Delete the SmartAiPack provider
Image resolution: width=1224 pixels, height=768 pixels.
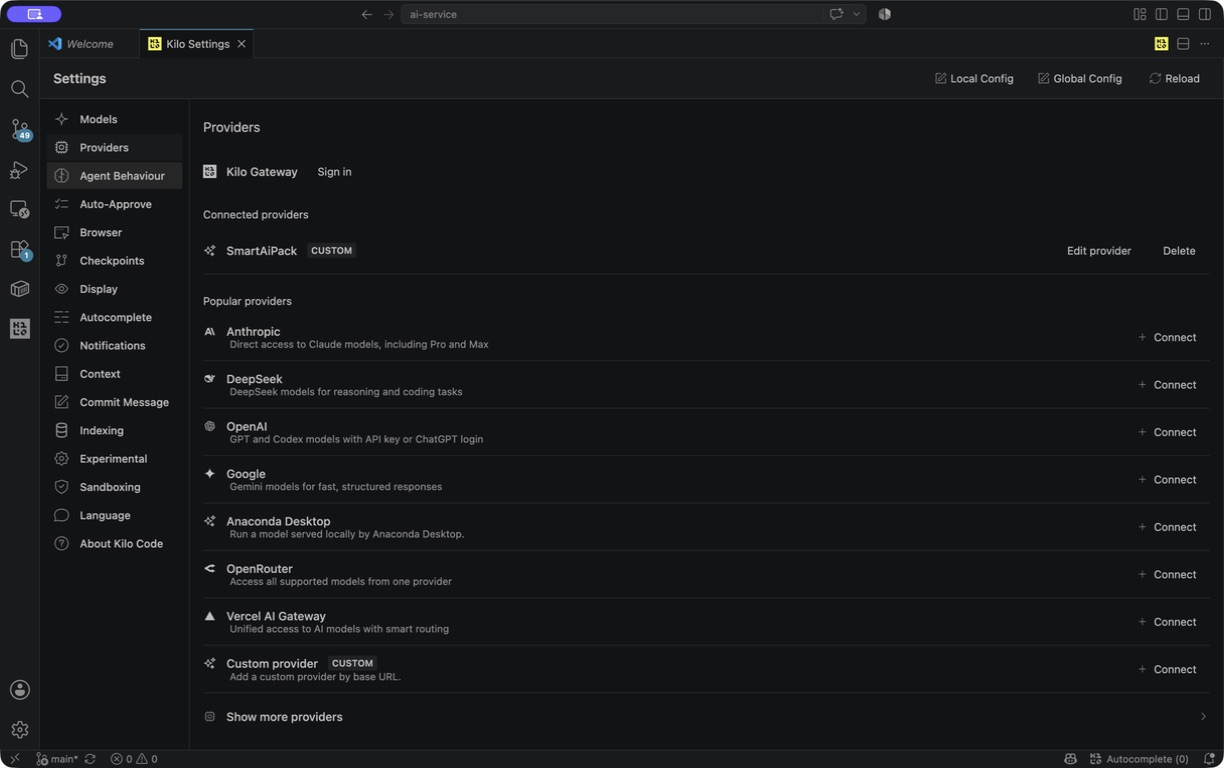[x=1179, y=251]
